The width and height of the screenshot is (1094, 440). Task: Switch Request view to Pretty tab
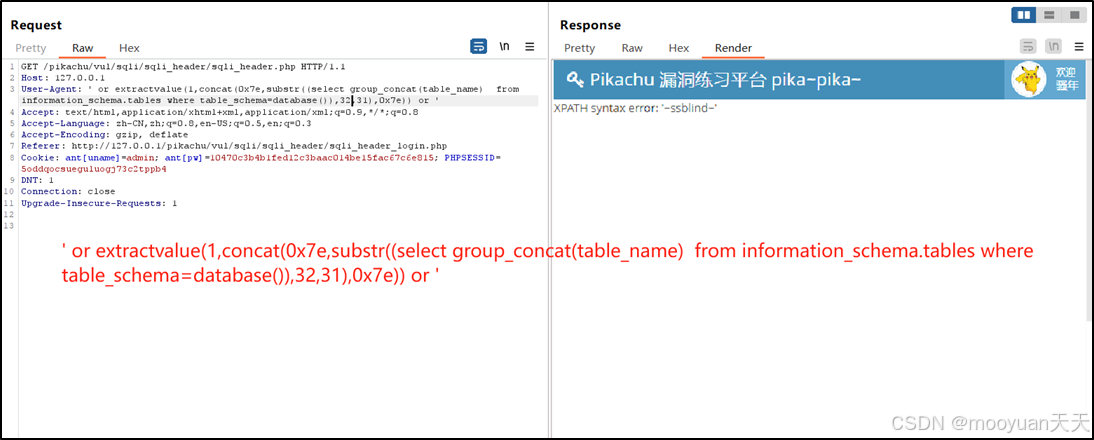(x=31, y=48)
